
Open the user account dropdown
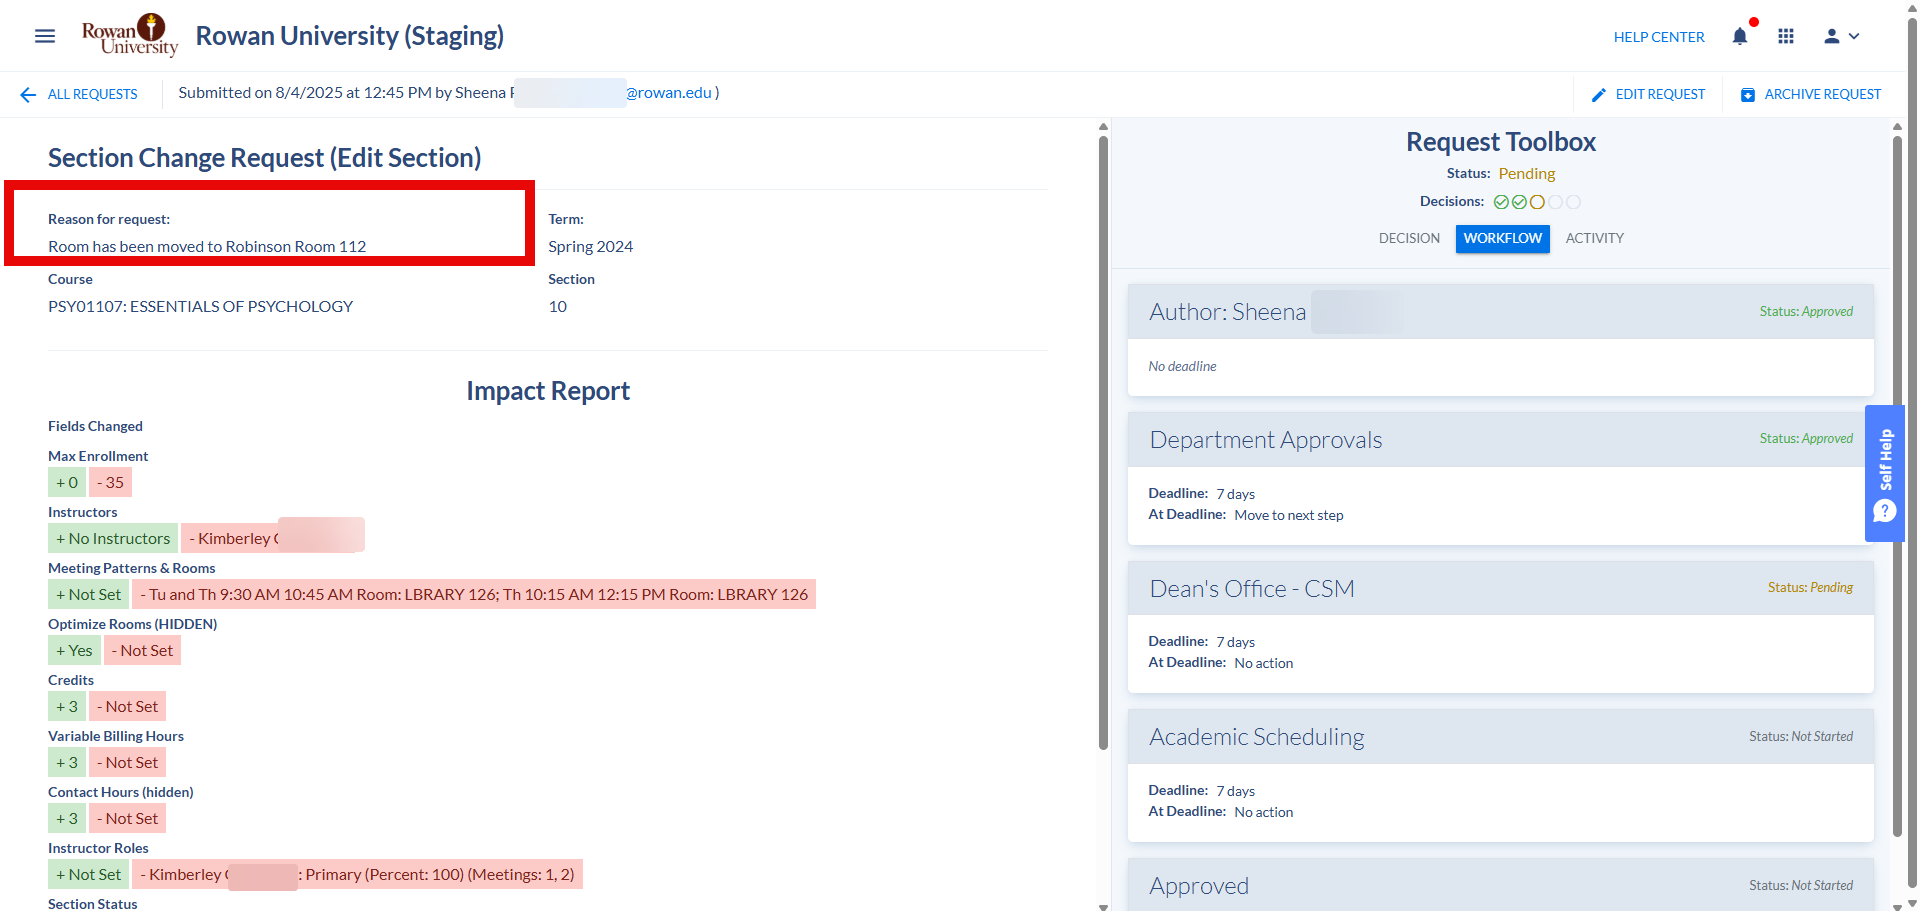(1841, 36)
